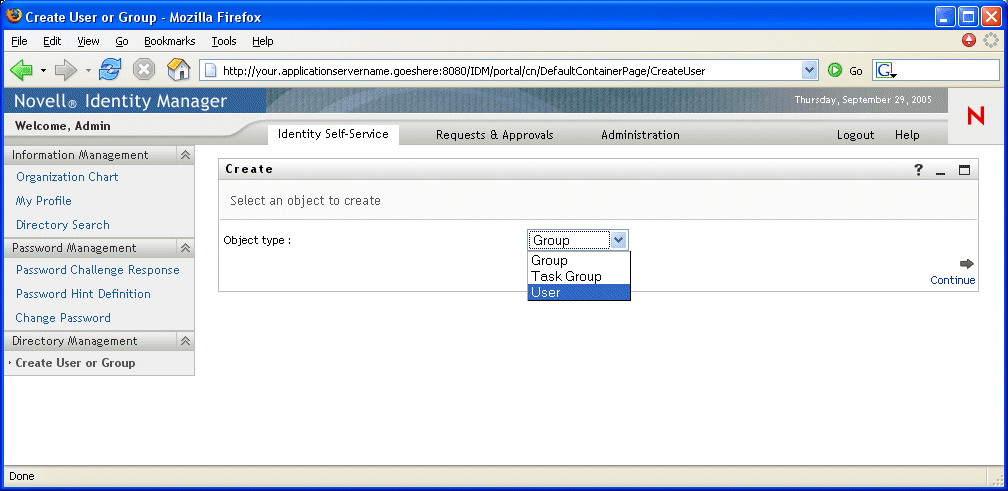
Task: Open the Directory Search link
Action: (x=63, y=225)
